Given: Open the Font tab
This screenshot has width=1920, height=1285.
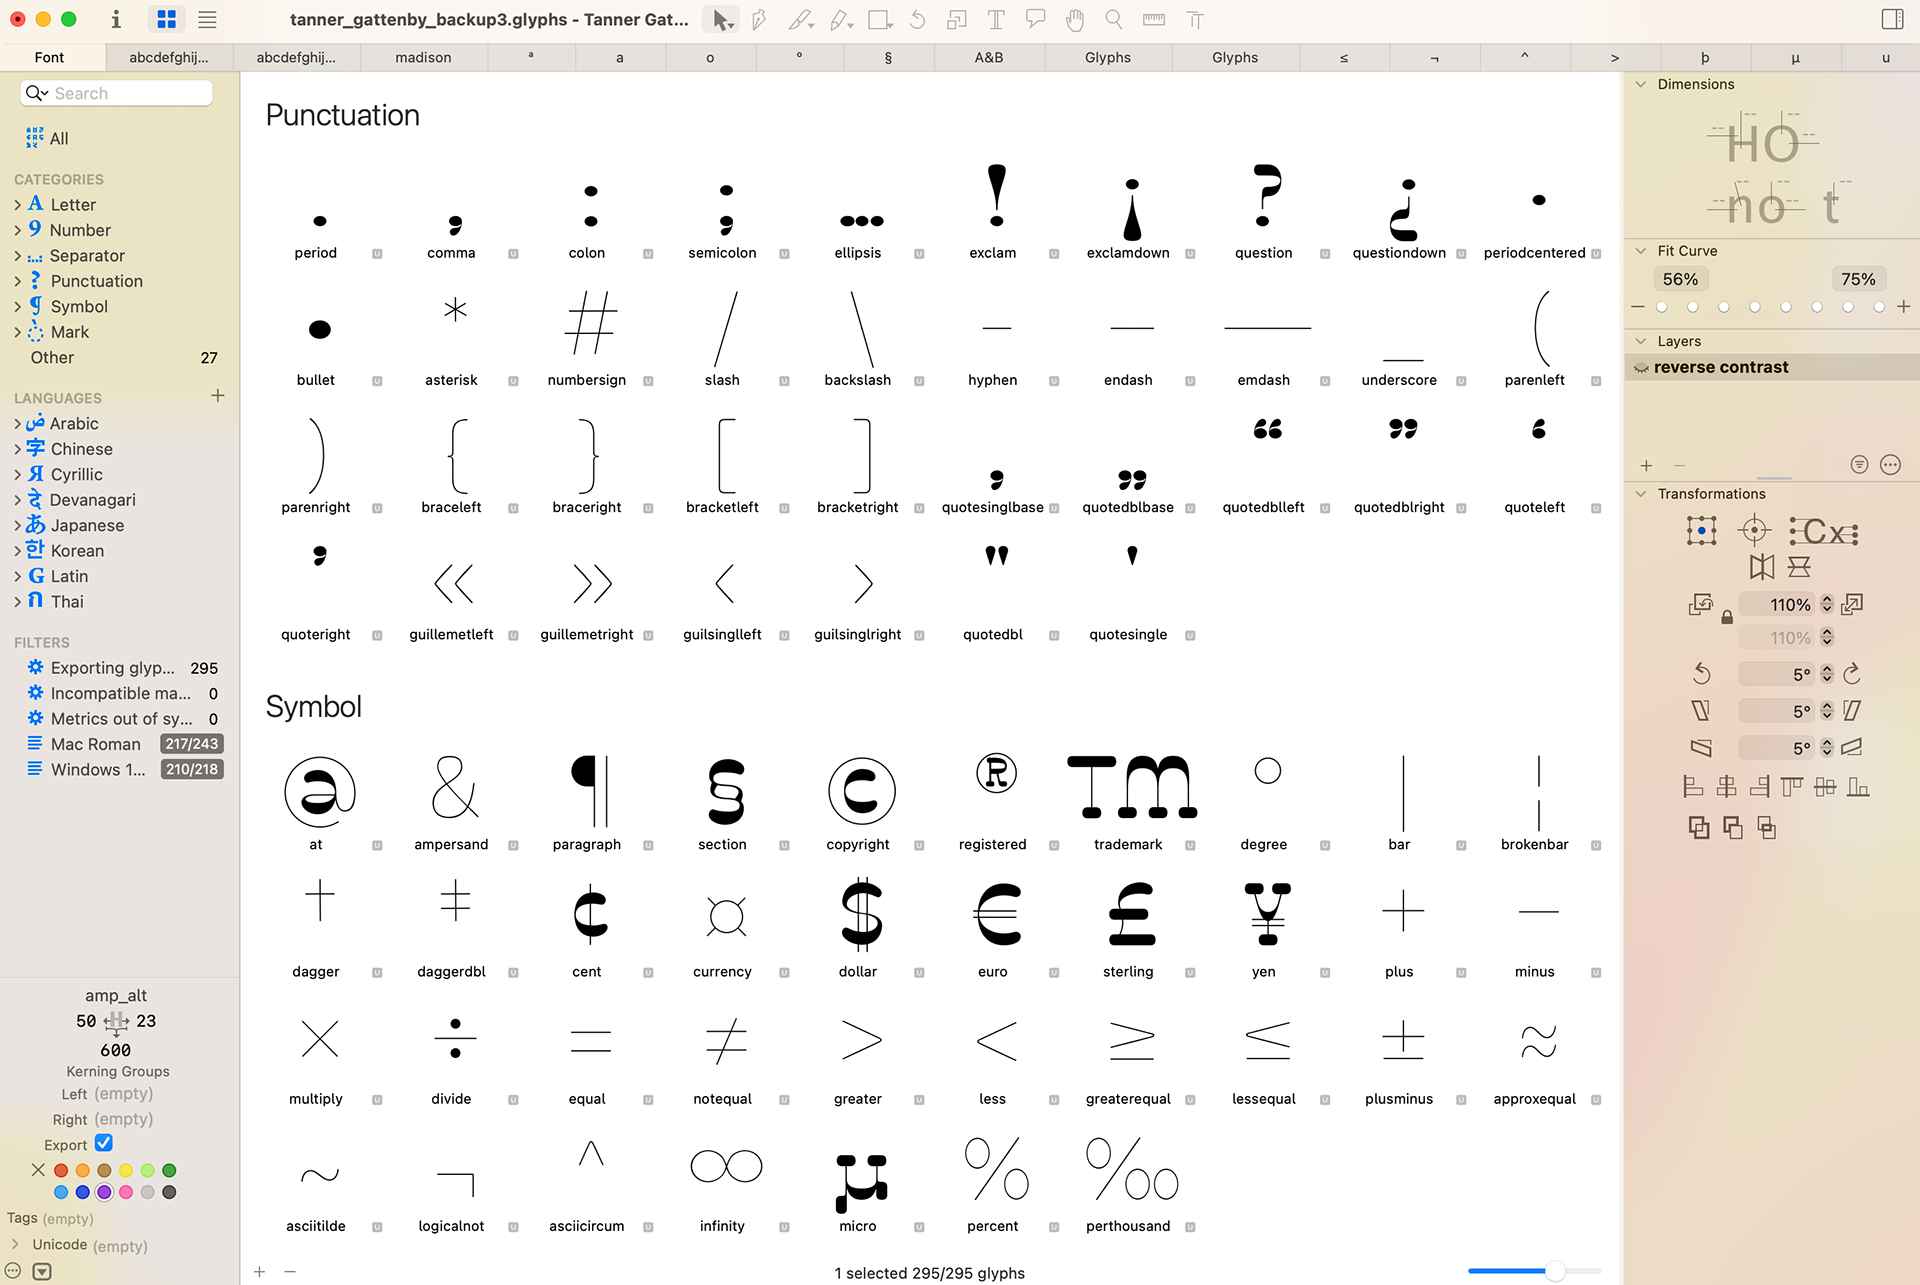Looking at the screenshot, I should (49, 57).
